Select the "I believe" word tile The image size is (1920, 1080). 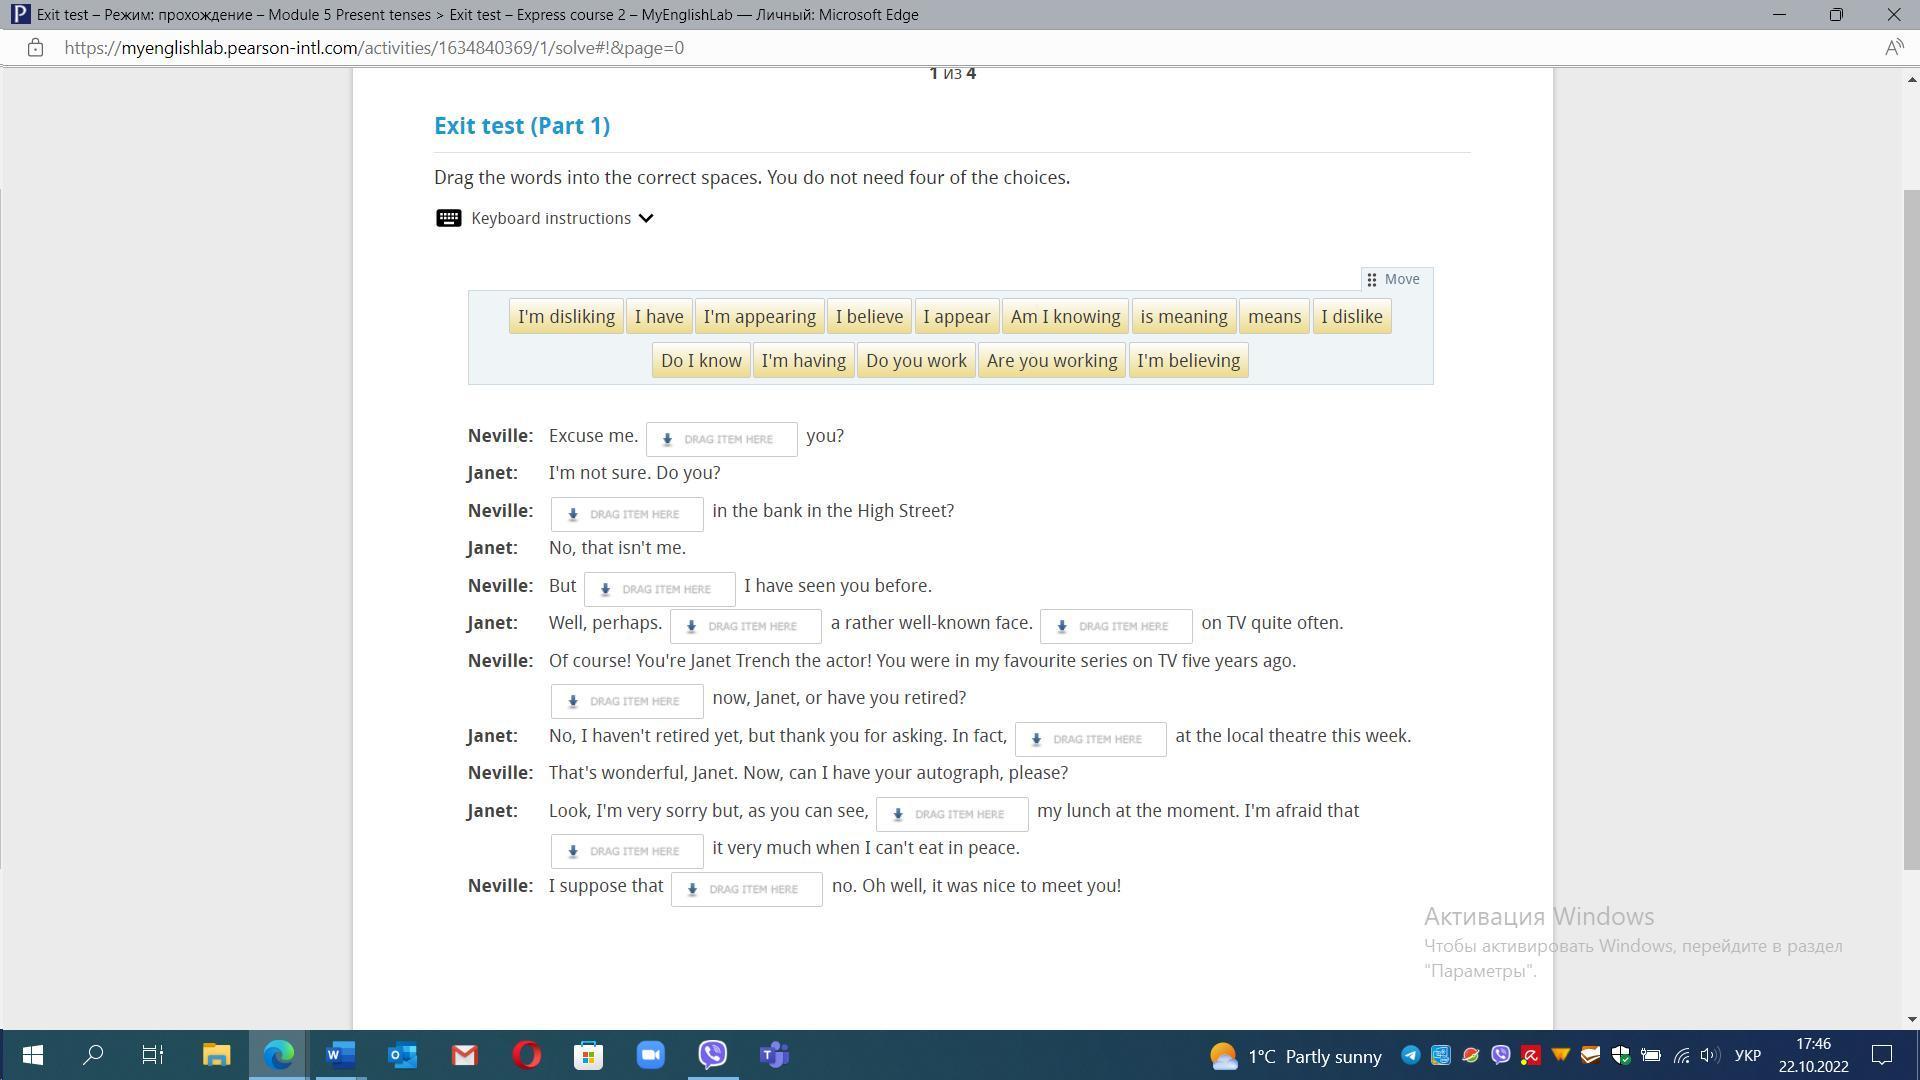pos(868,317)
